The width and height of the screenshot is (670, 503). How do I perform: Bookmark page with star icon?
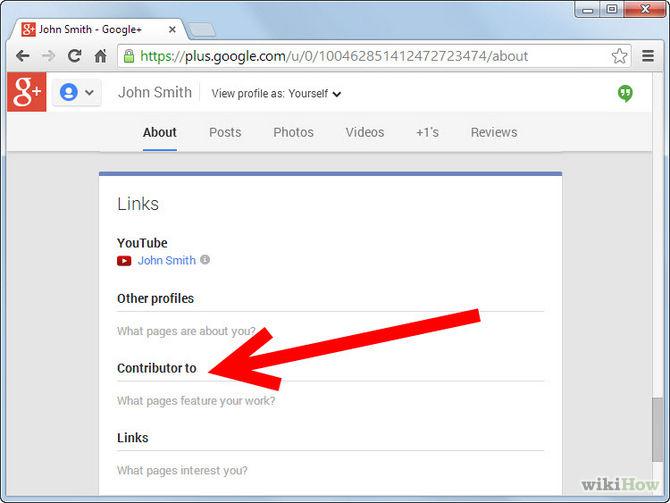619,56
